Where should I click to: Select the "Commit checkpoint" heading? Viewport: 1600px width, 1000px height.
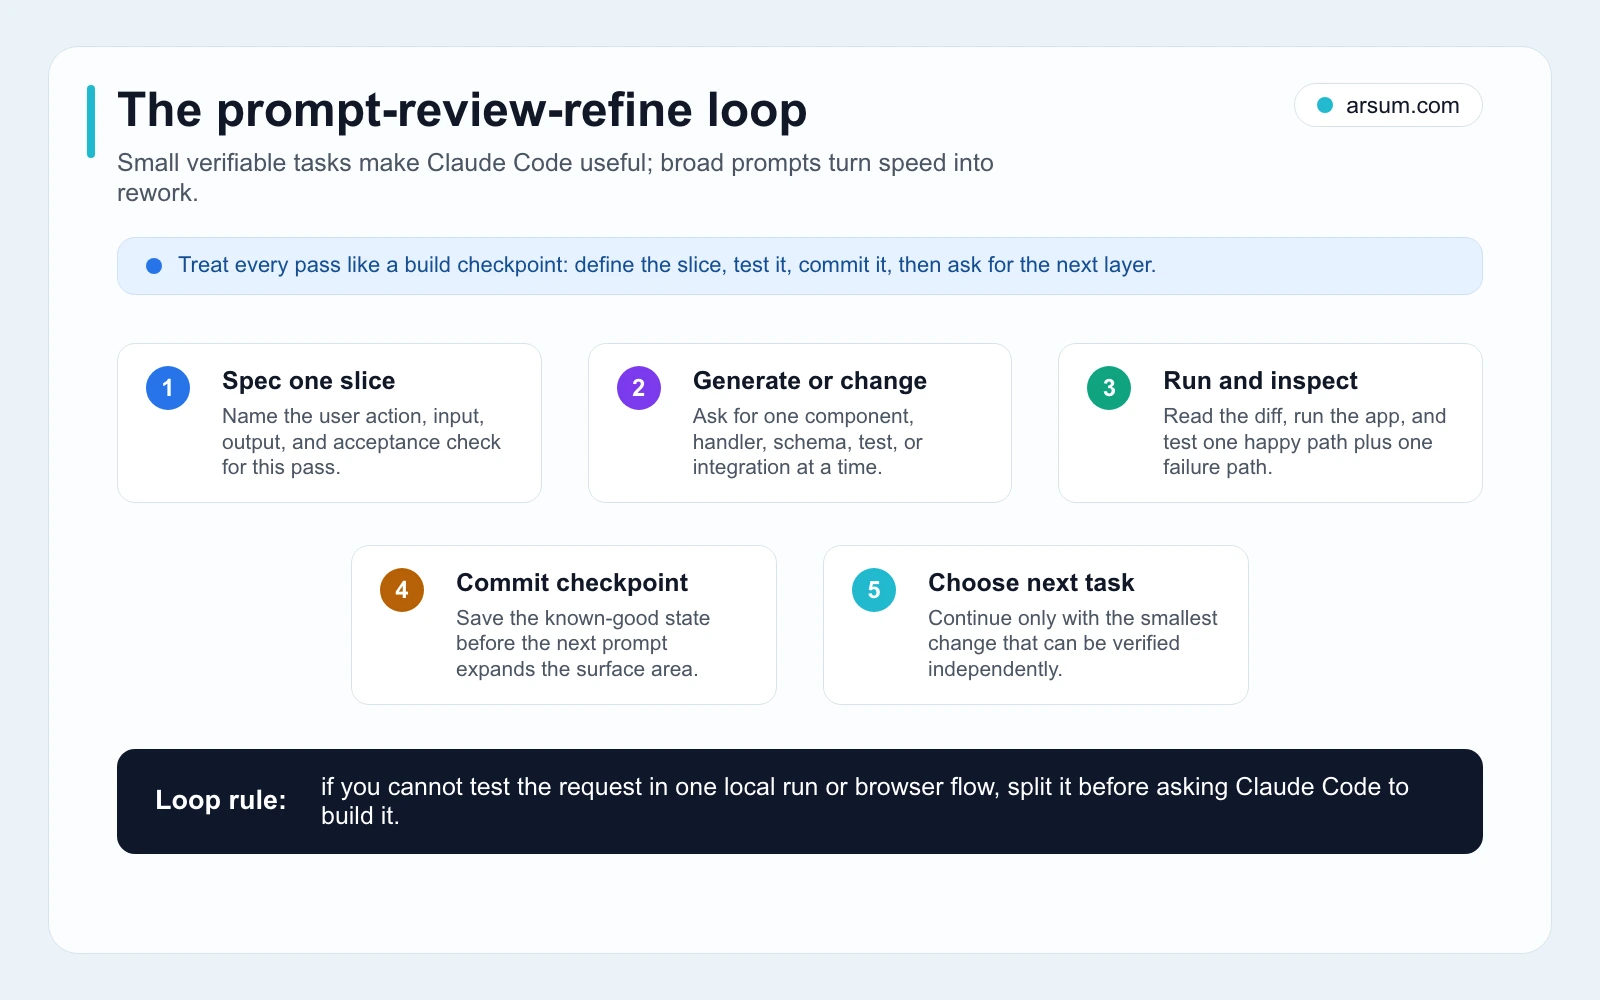click(x=572, y=583)
